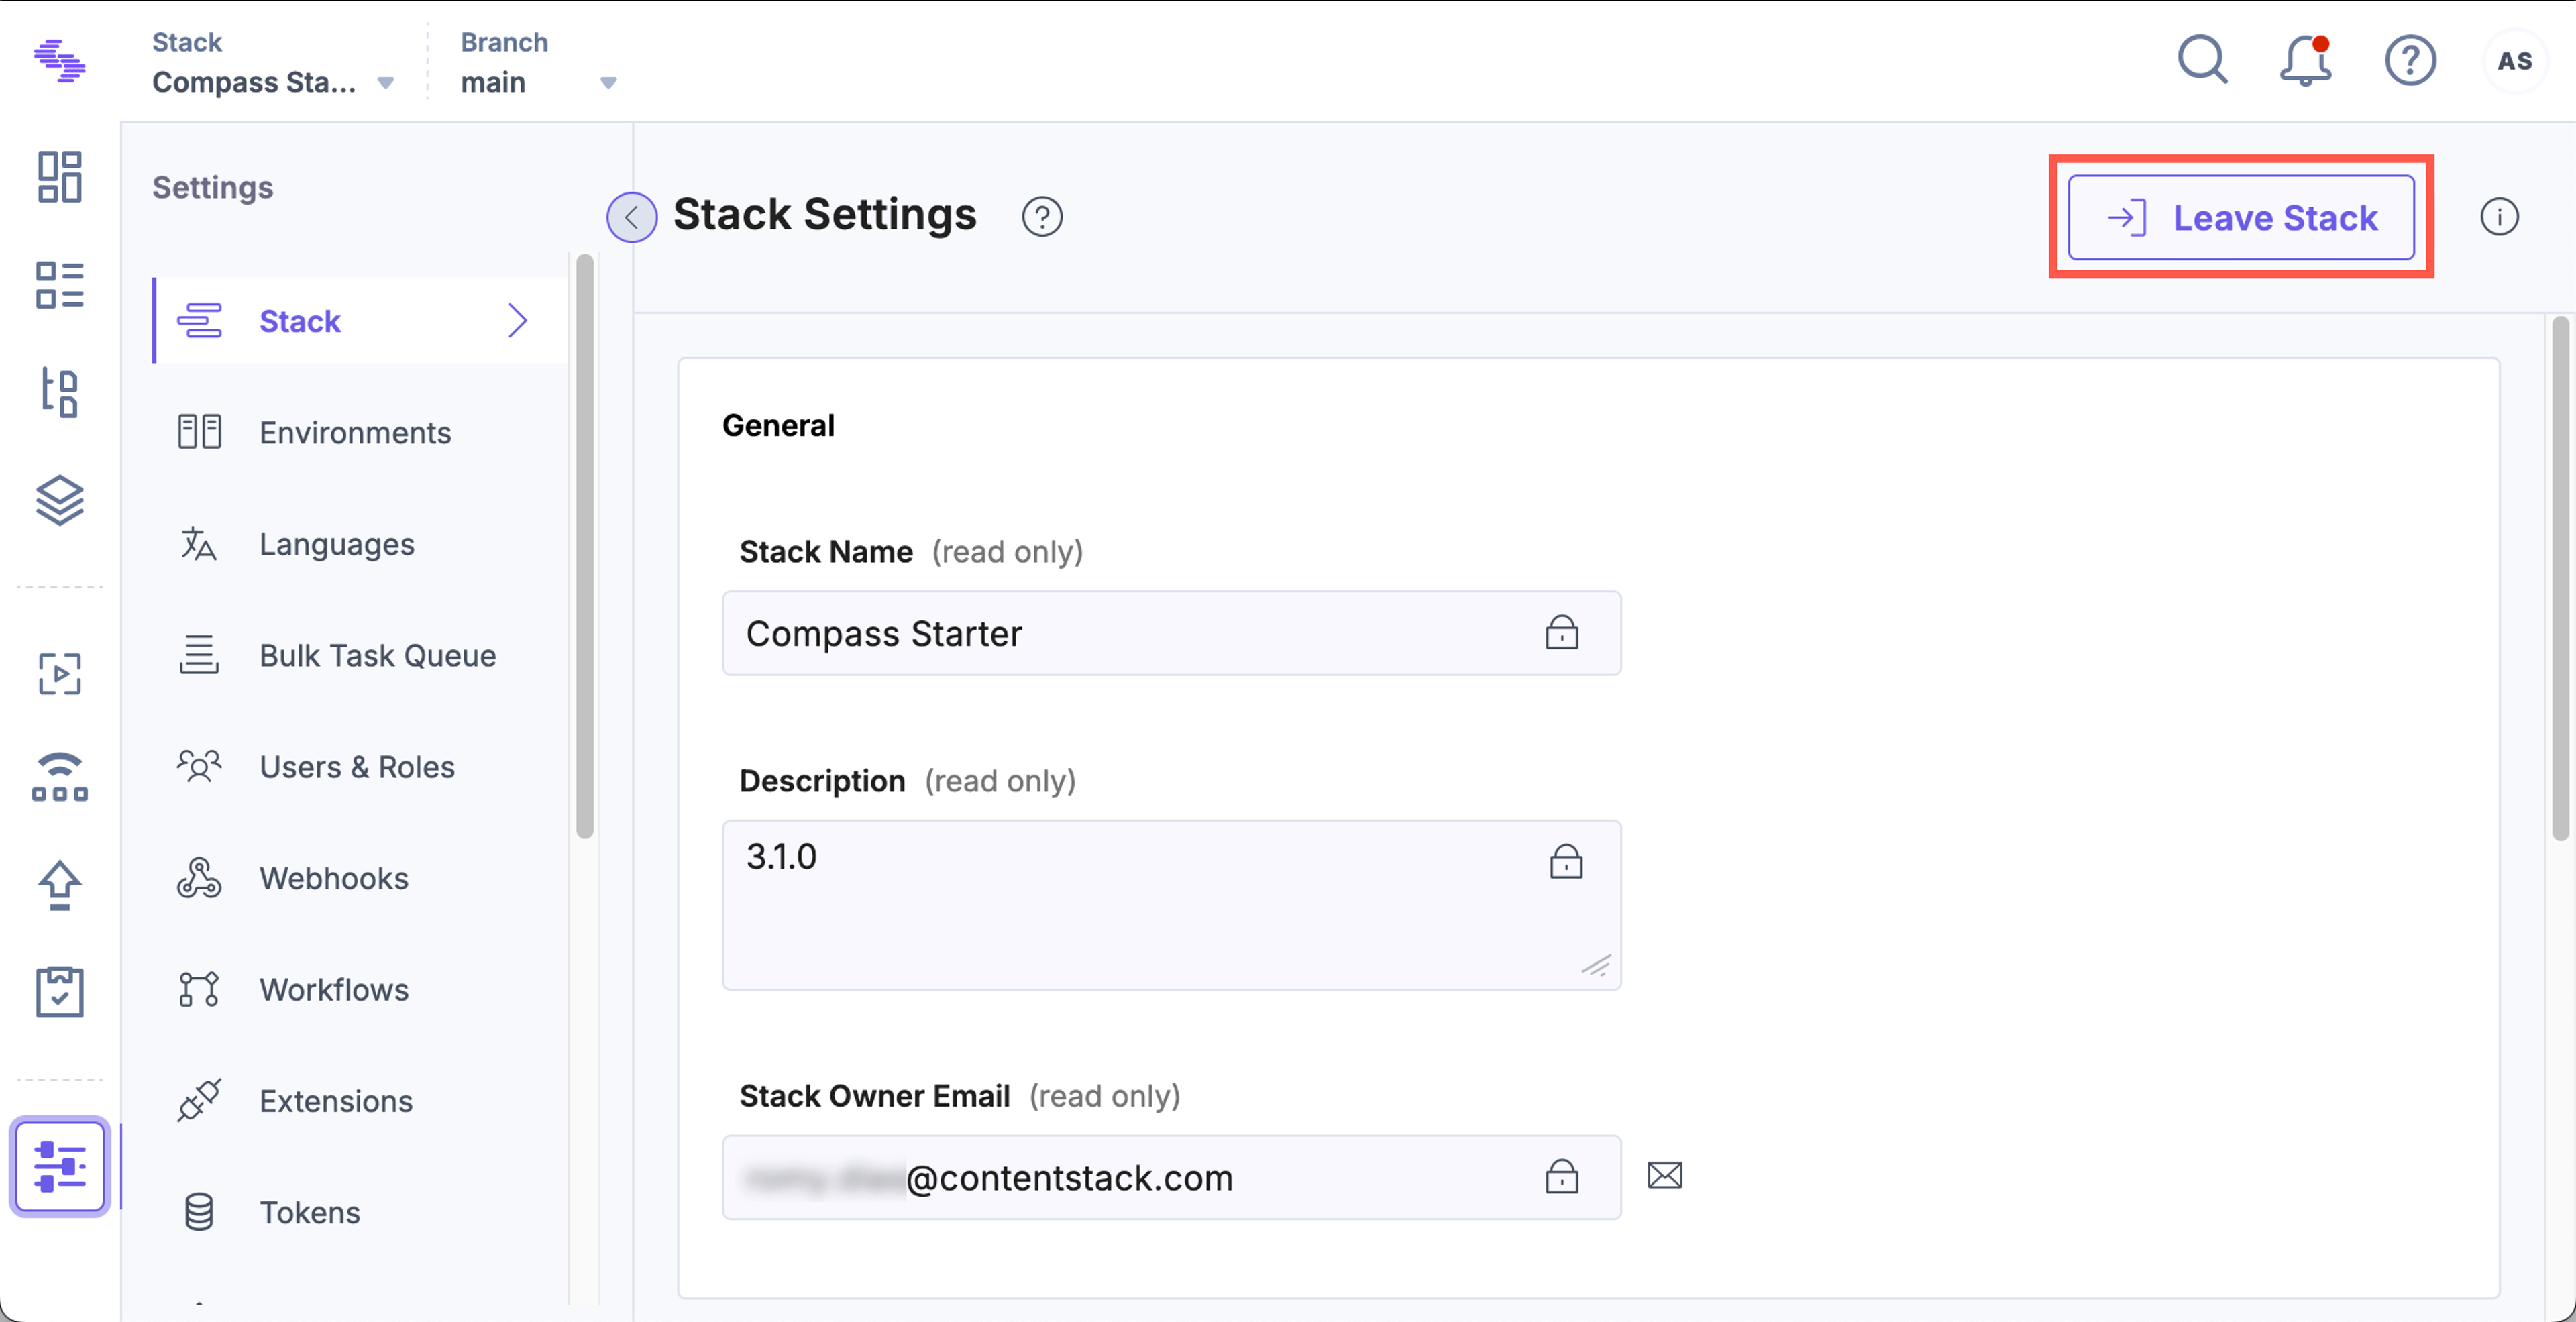
Task: Click the Settings sidebar heading
Action: [212, 187]
